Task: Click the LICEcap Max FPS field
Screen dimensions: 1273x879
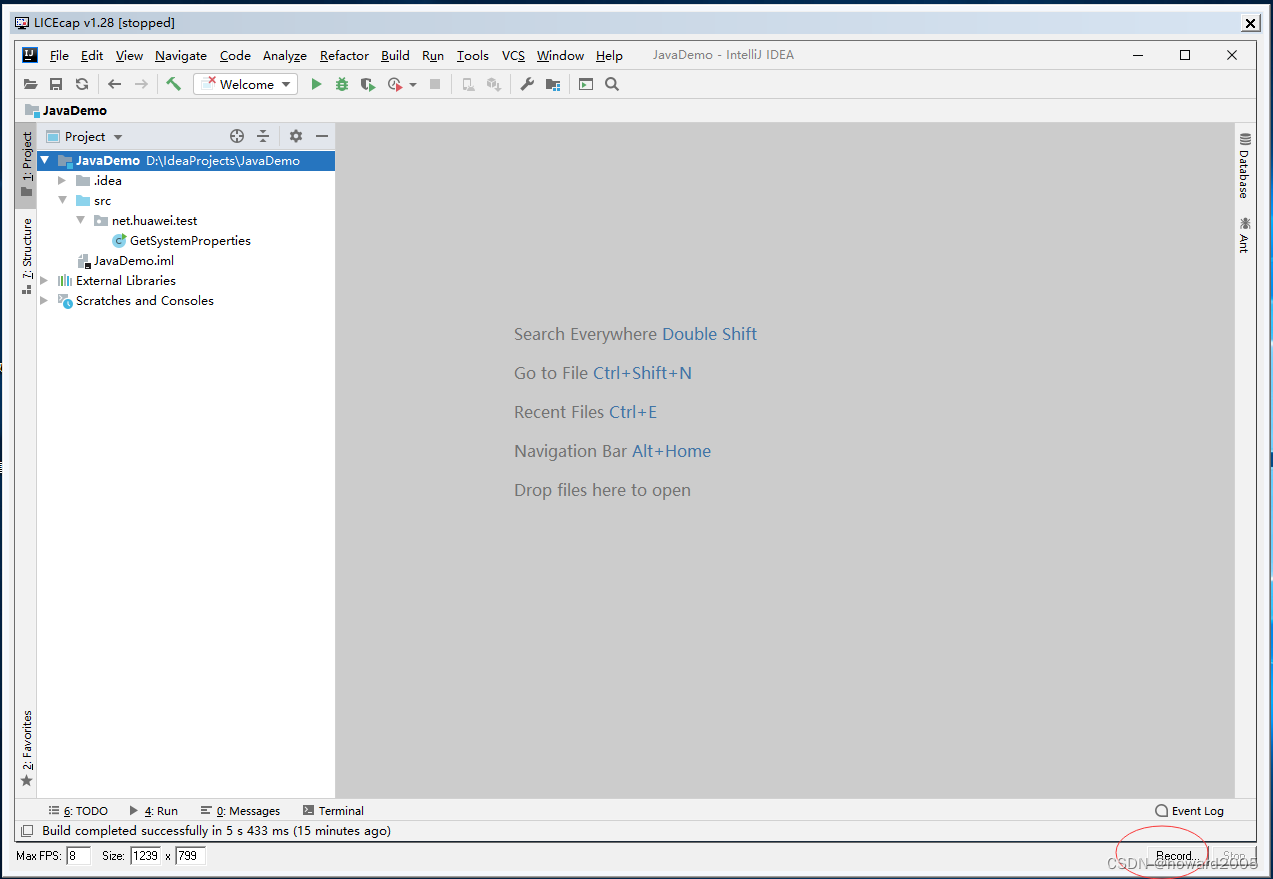Action: click(x=78, y=856)
